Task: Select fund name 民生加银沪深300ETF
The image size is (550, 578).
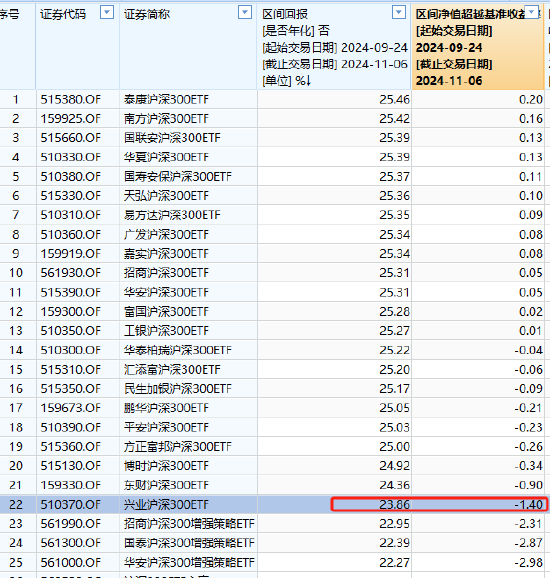Action: (178, 389)
